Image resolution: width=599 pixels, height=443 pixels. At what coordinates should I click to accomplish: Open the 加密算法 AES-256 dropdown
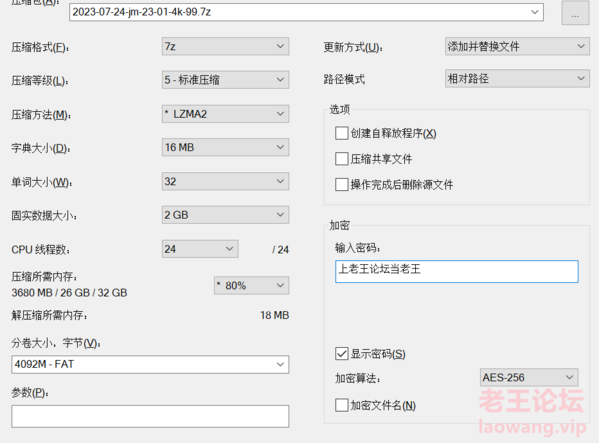tap(529, 378)
